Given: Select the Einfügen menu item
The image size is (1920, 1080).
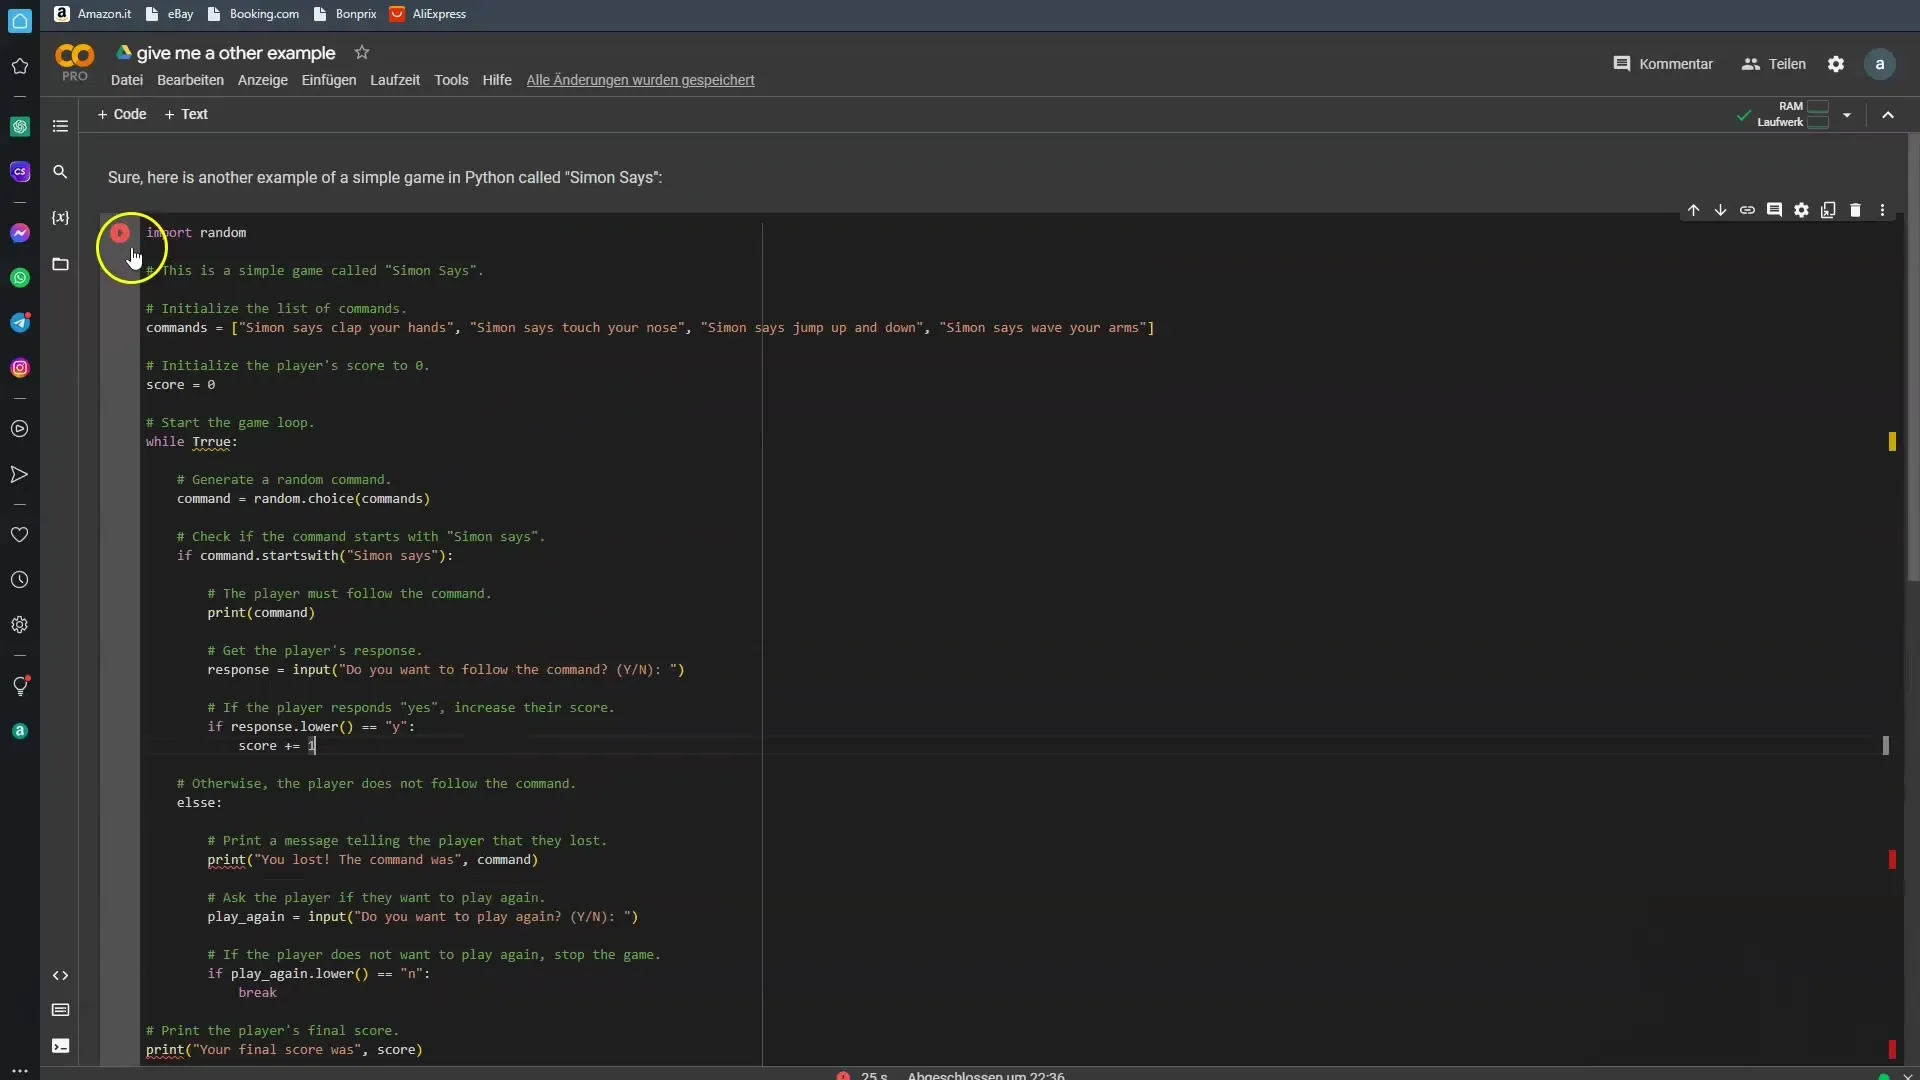Looking at the screenshot, I should click(x=327, y=80).
